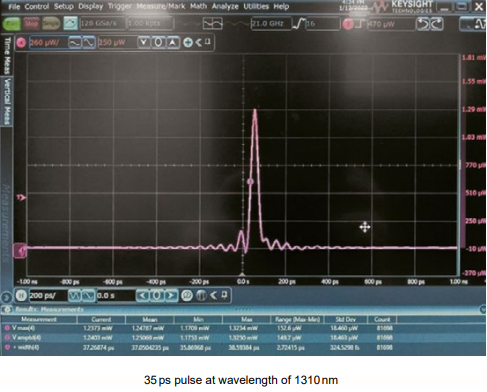Click the time markers icon in bottom toolbar
This screenshot has height=392, width=487.
(201, 295)
